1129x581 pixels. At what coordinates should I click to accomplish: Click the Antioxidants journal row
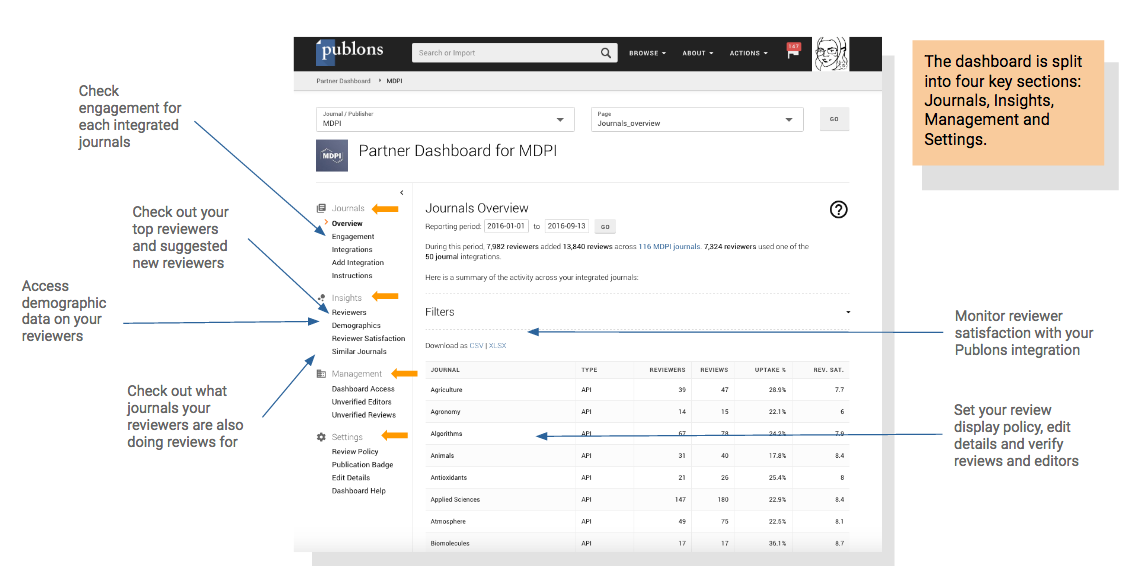(637, 477)
